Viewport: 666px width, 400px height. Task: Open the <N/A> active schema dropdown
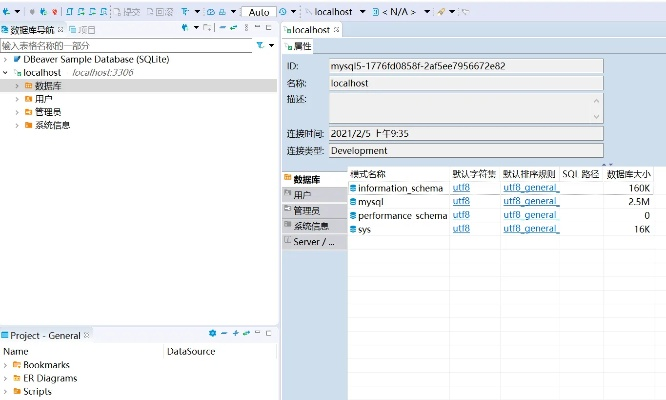pos(400,12)
